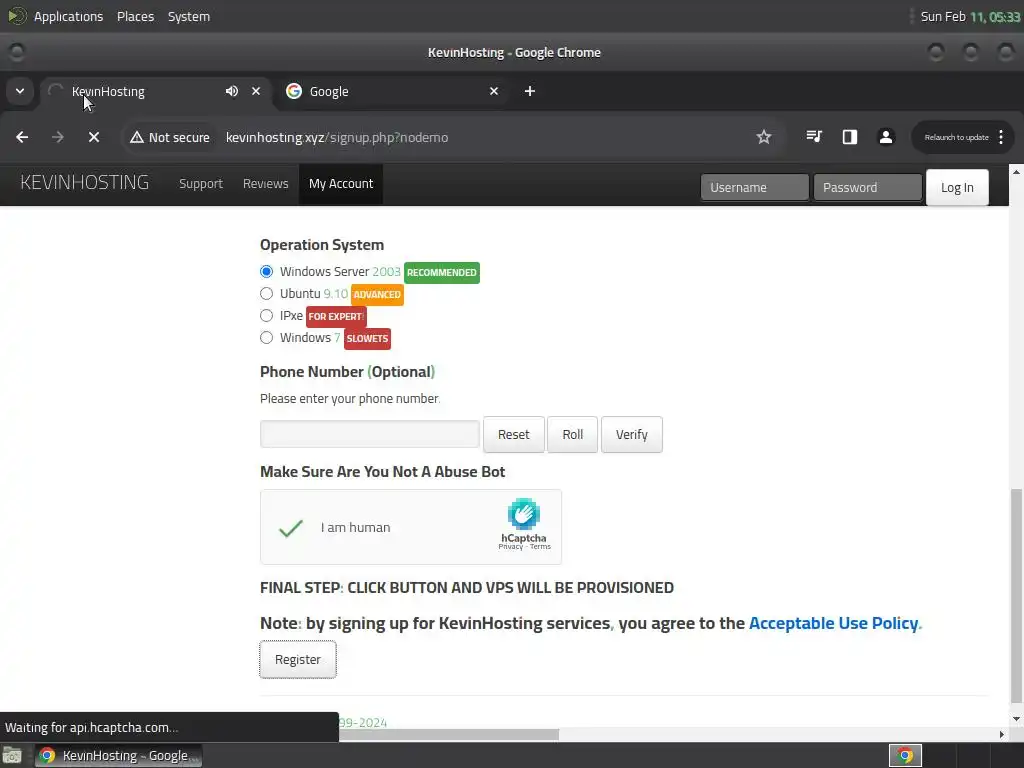Click the phone number input field
This screenshot has height=768, width=1024.
point(370,434)
